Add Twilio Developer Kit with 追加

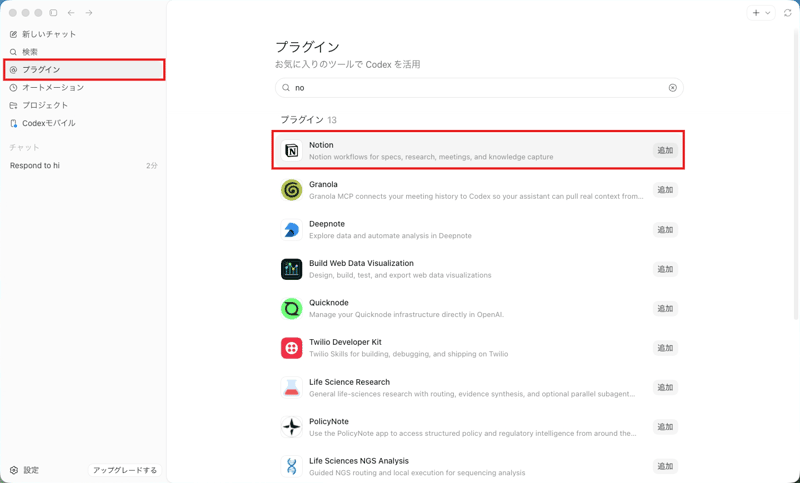click(665, 348)
